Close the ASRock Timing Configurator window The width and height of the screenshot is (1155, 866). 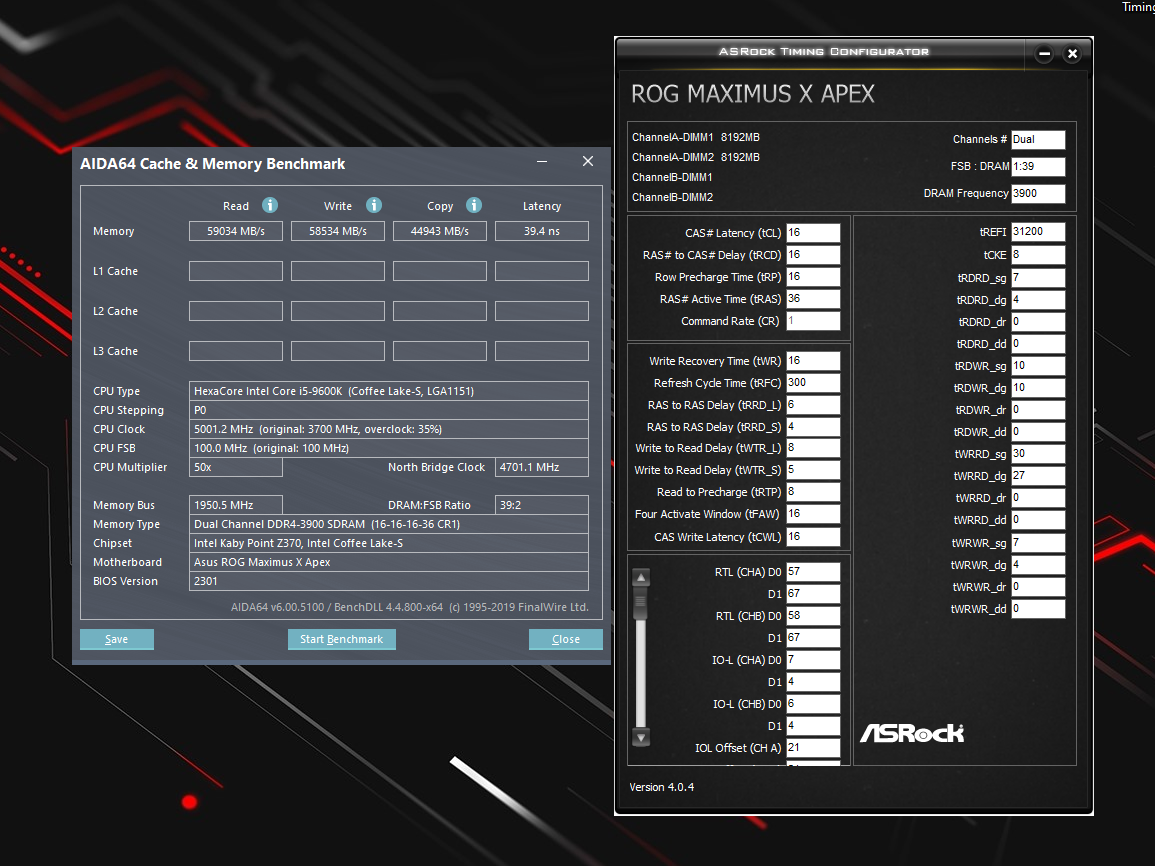1072,54
